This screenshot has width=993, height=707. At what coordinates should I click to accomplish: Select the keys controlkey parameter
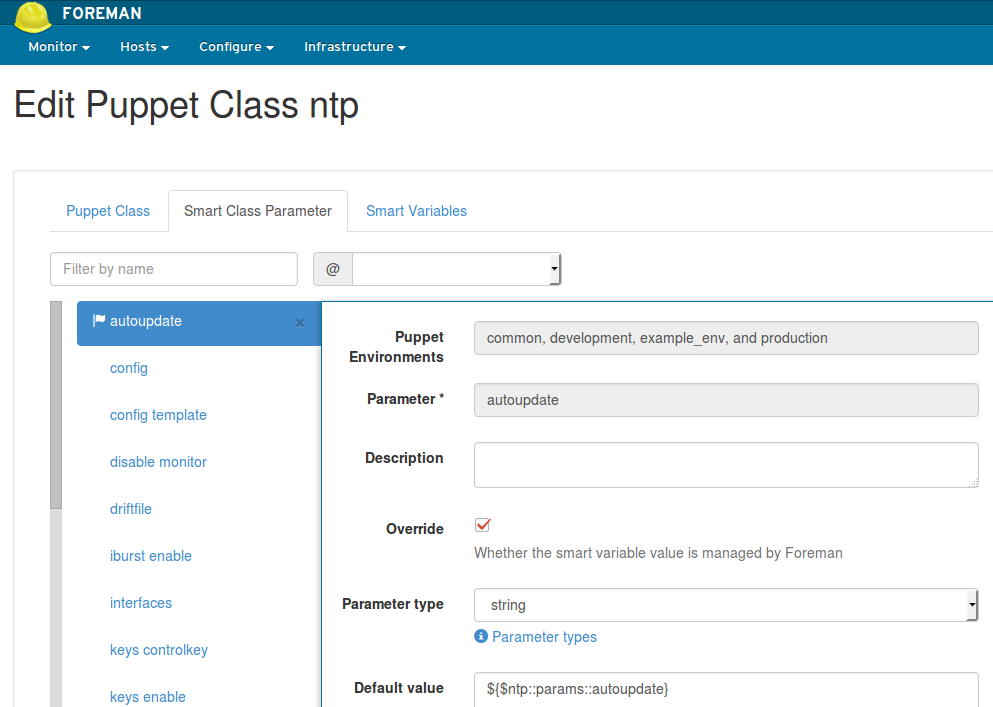(159, 650)
